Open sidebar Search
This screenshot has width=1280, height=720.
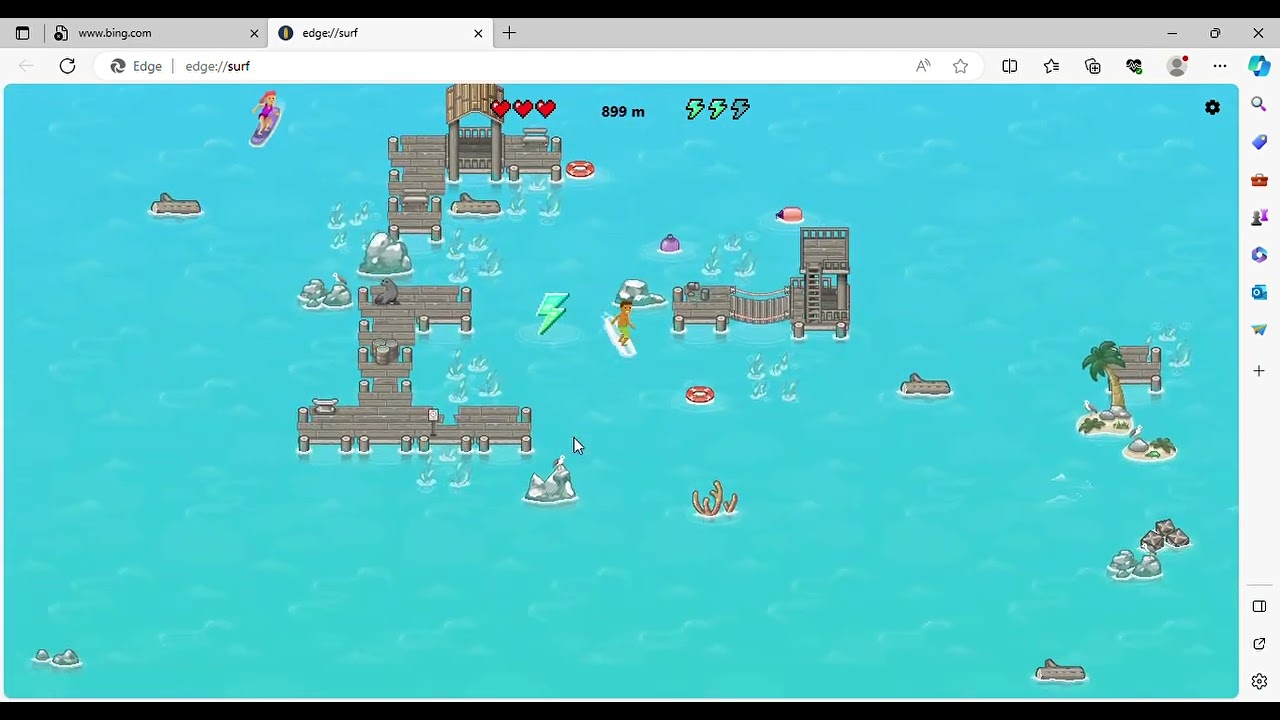coord(1259,104)
